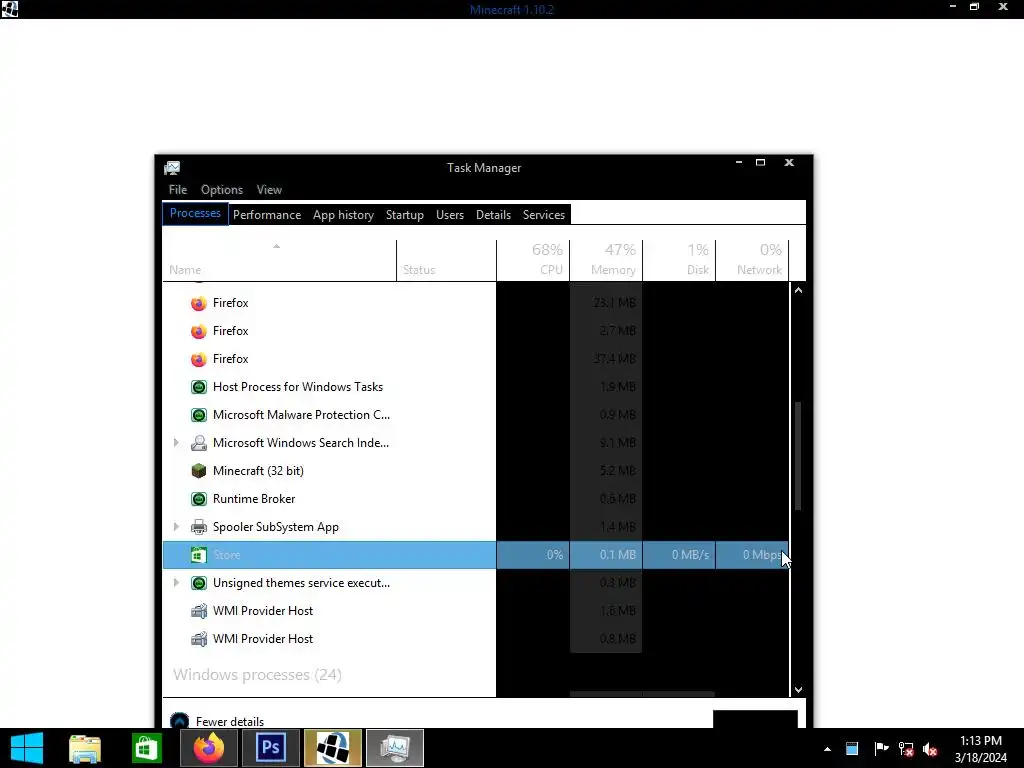Sort processes by Network column
1024x768 pixels.
click(x=752, y=261)
